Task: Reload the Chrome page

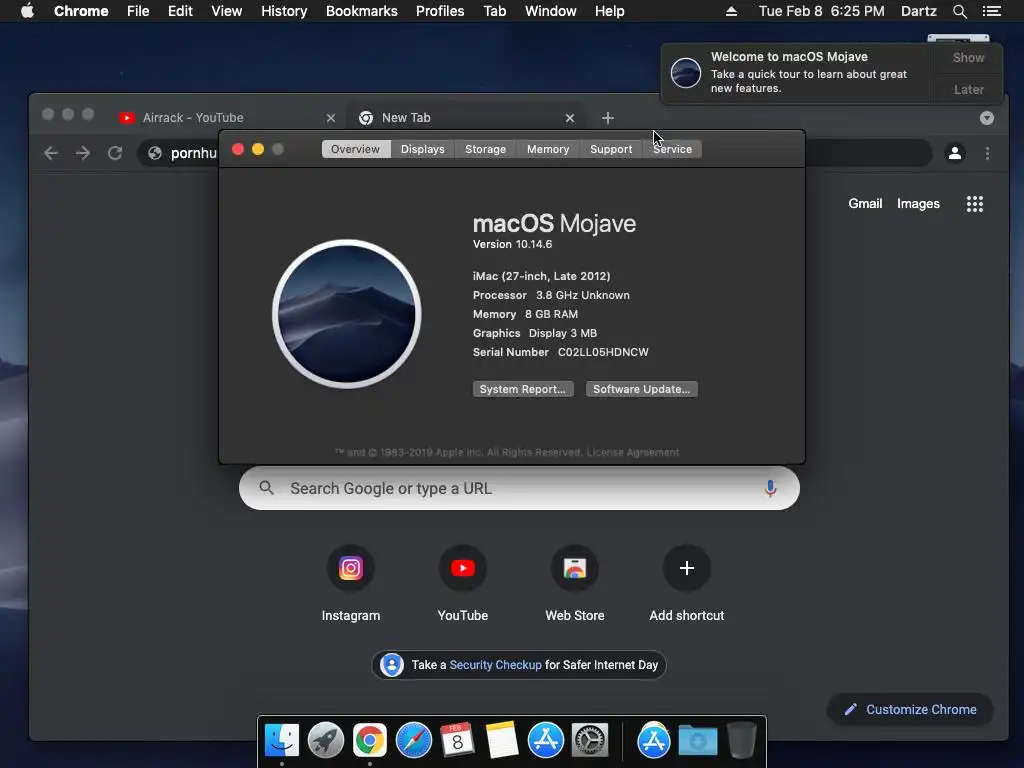Action: [115, 153]
